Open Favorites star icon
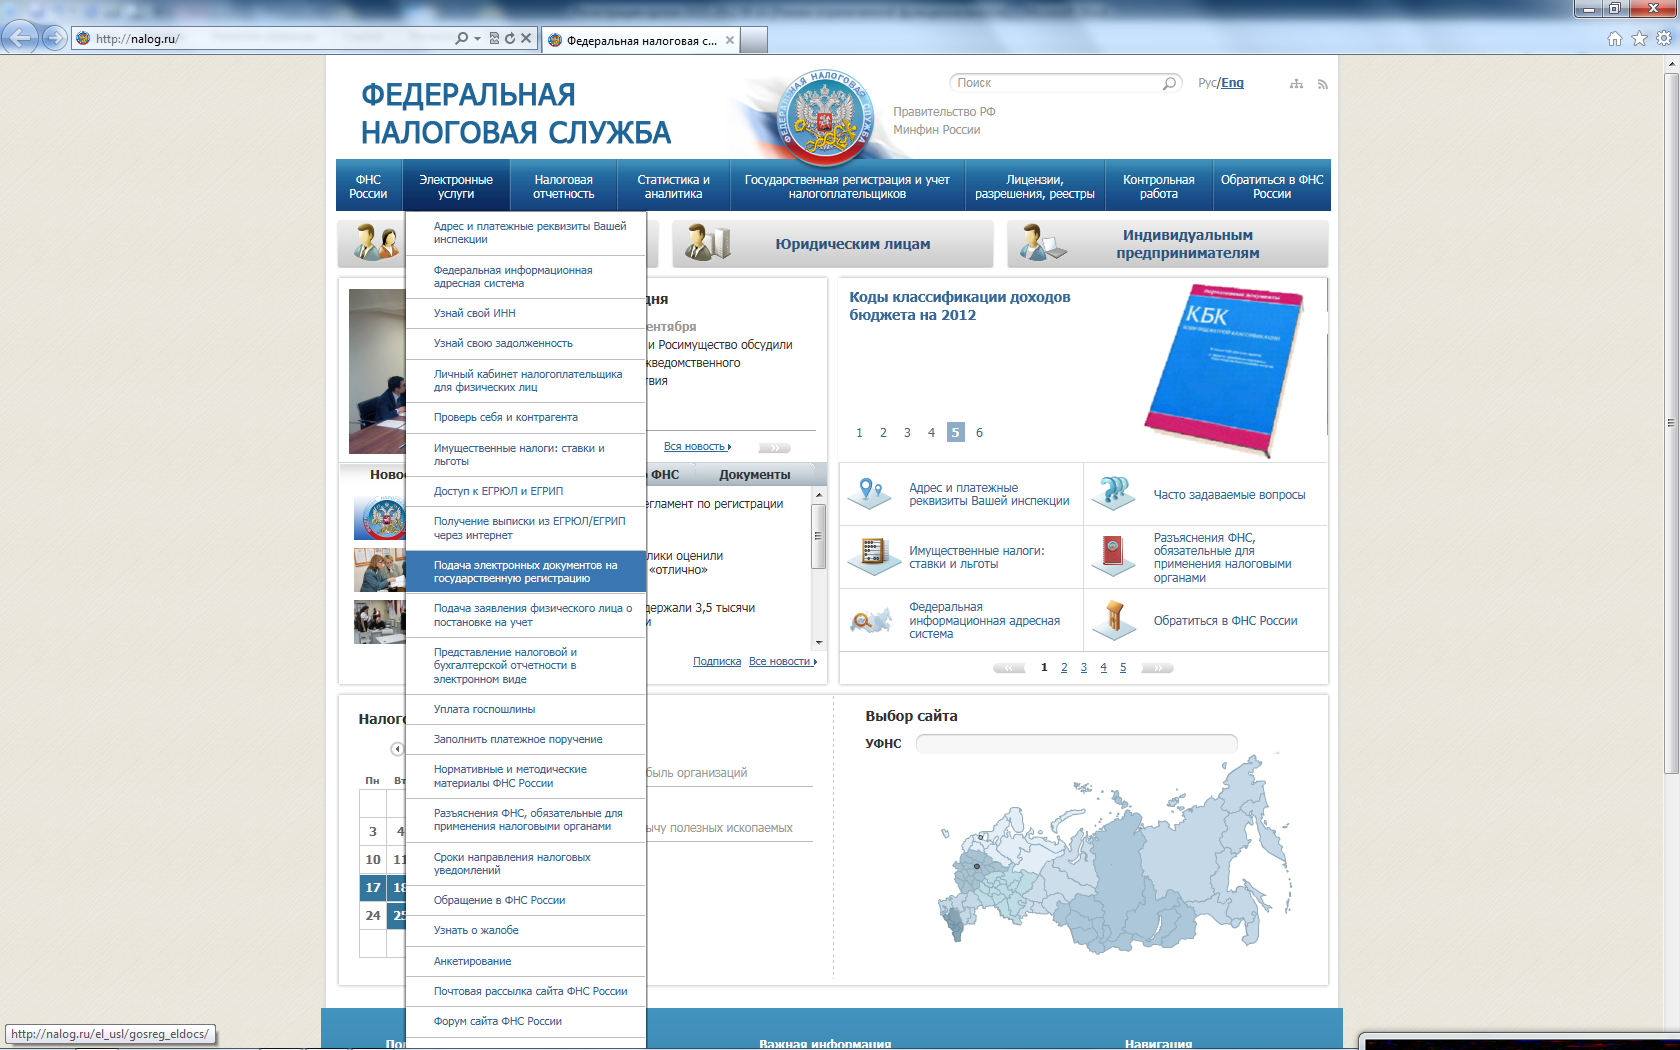This screenshot has height=1050, width=1680. 1639,38
